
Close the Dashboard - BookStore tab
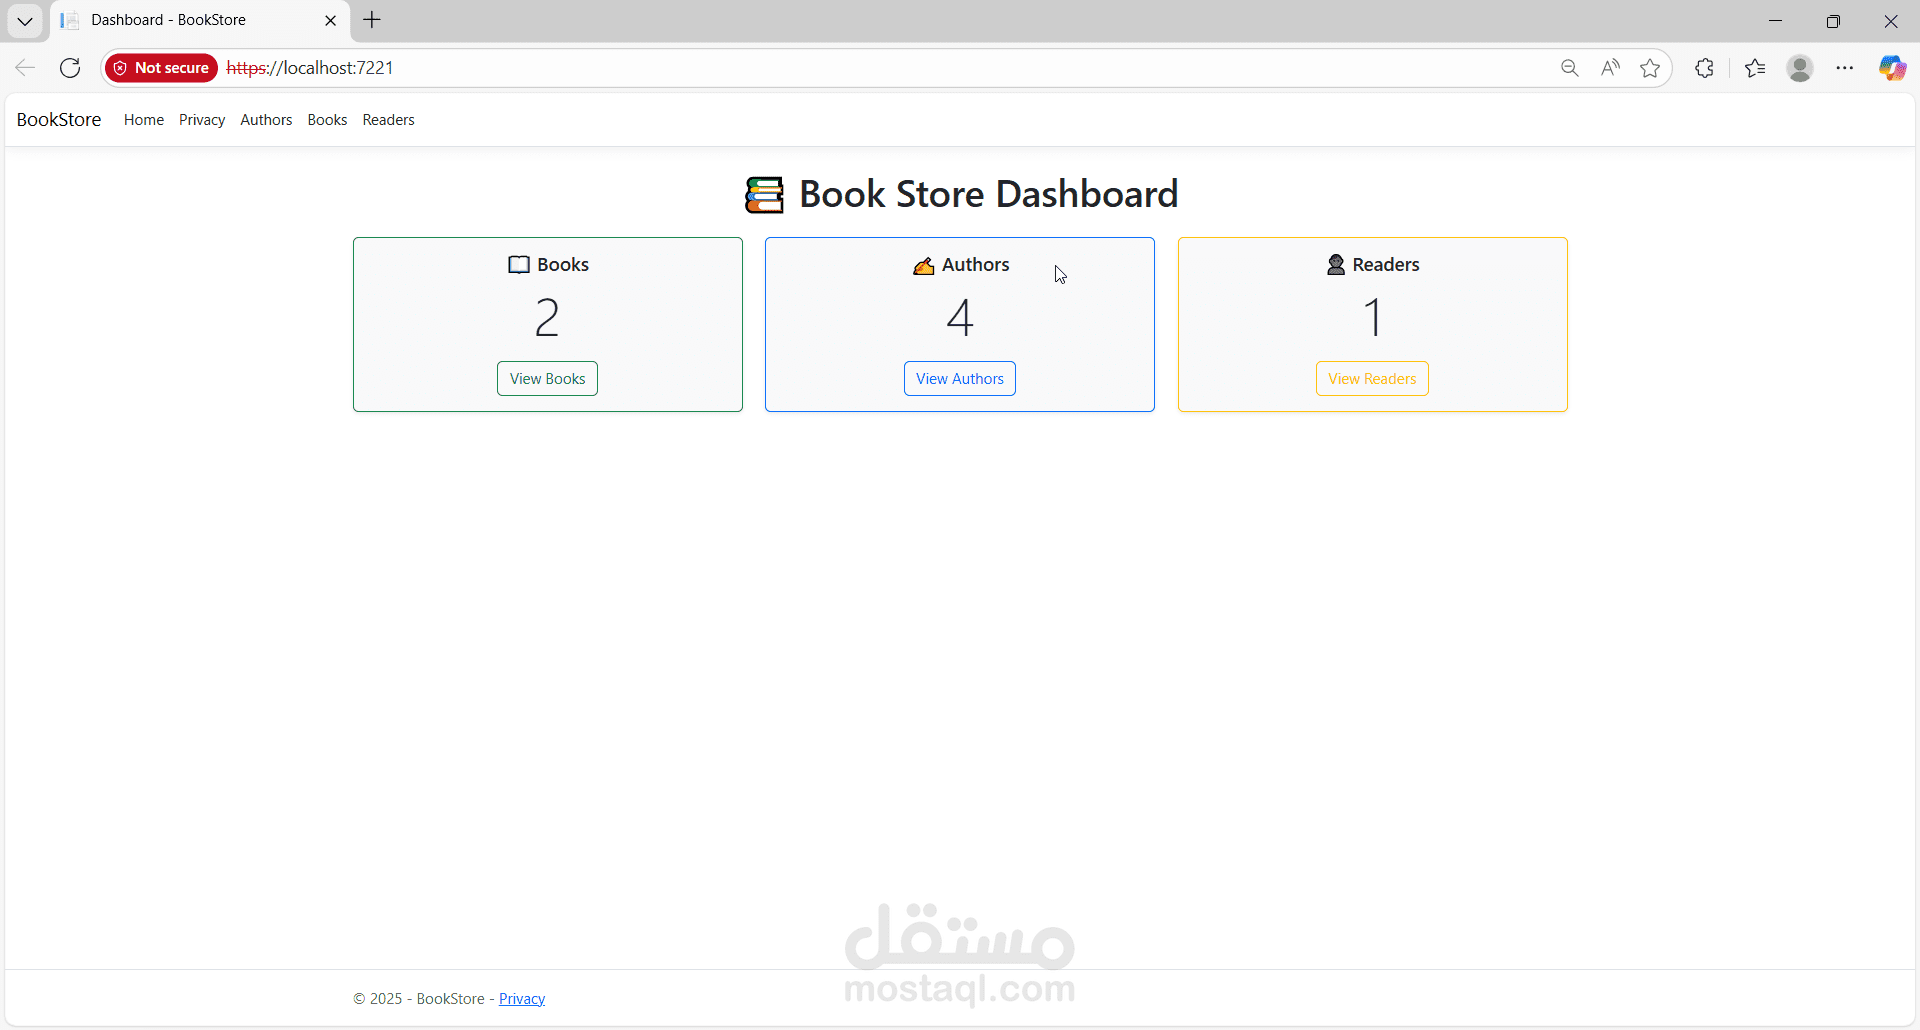click(x=331, y=20)
